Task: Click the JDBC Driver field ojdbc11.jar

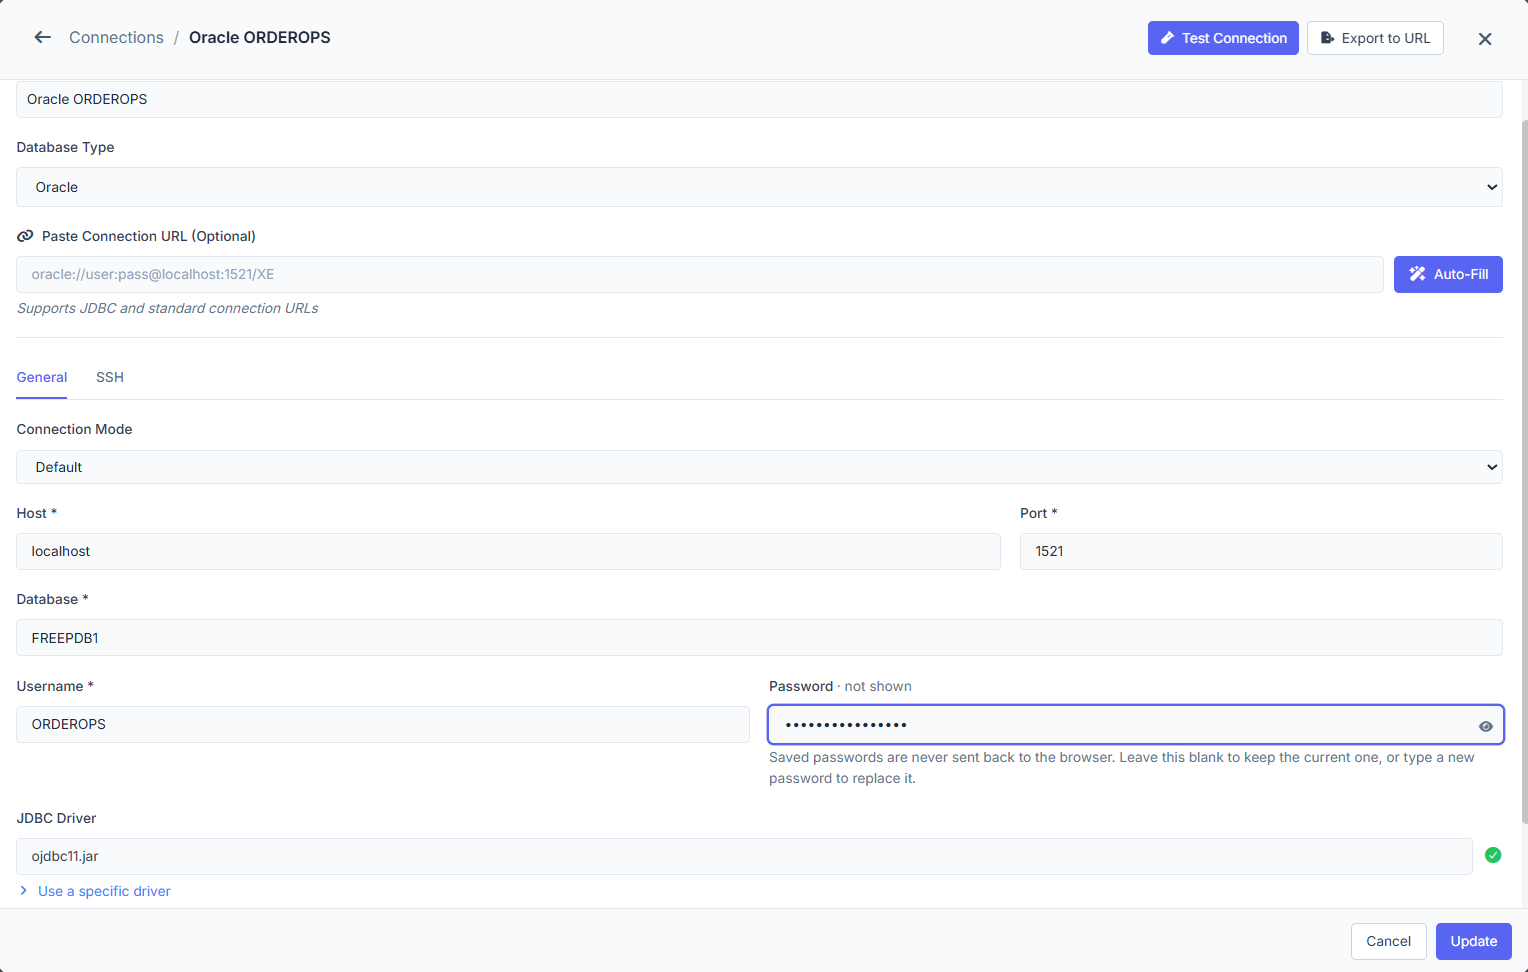Action: coord(744,856)
